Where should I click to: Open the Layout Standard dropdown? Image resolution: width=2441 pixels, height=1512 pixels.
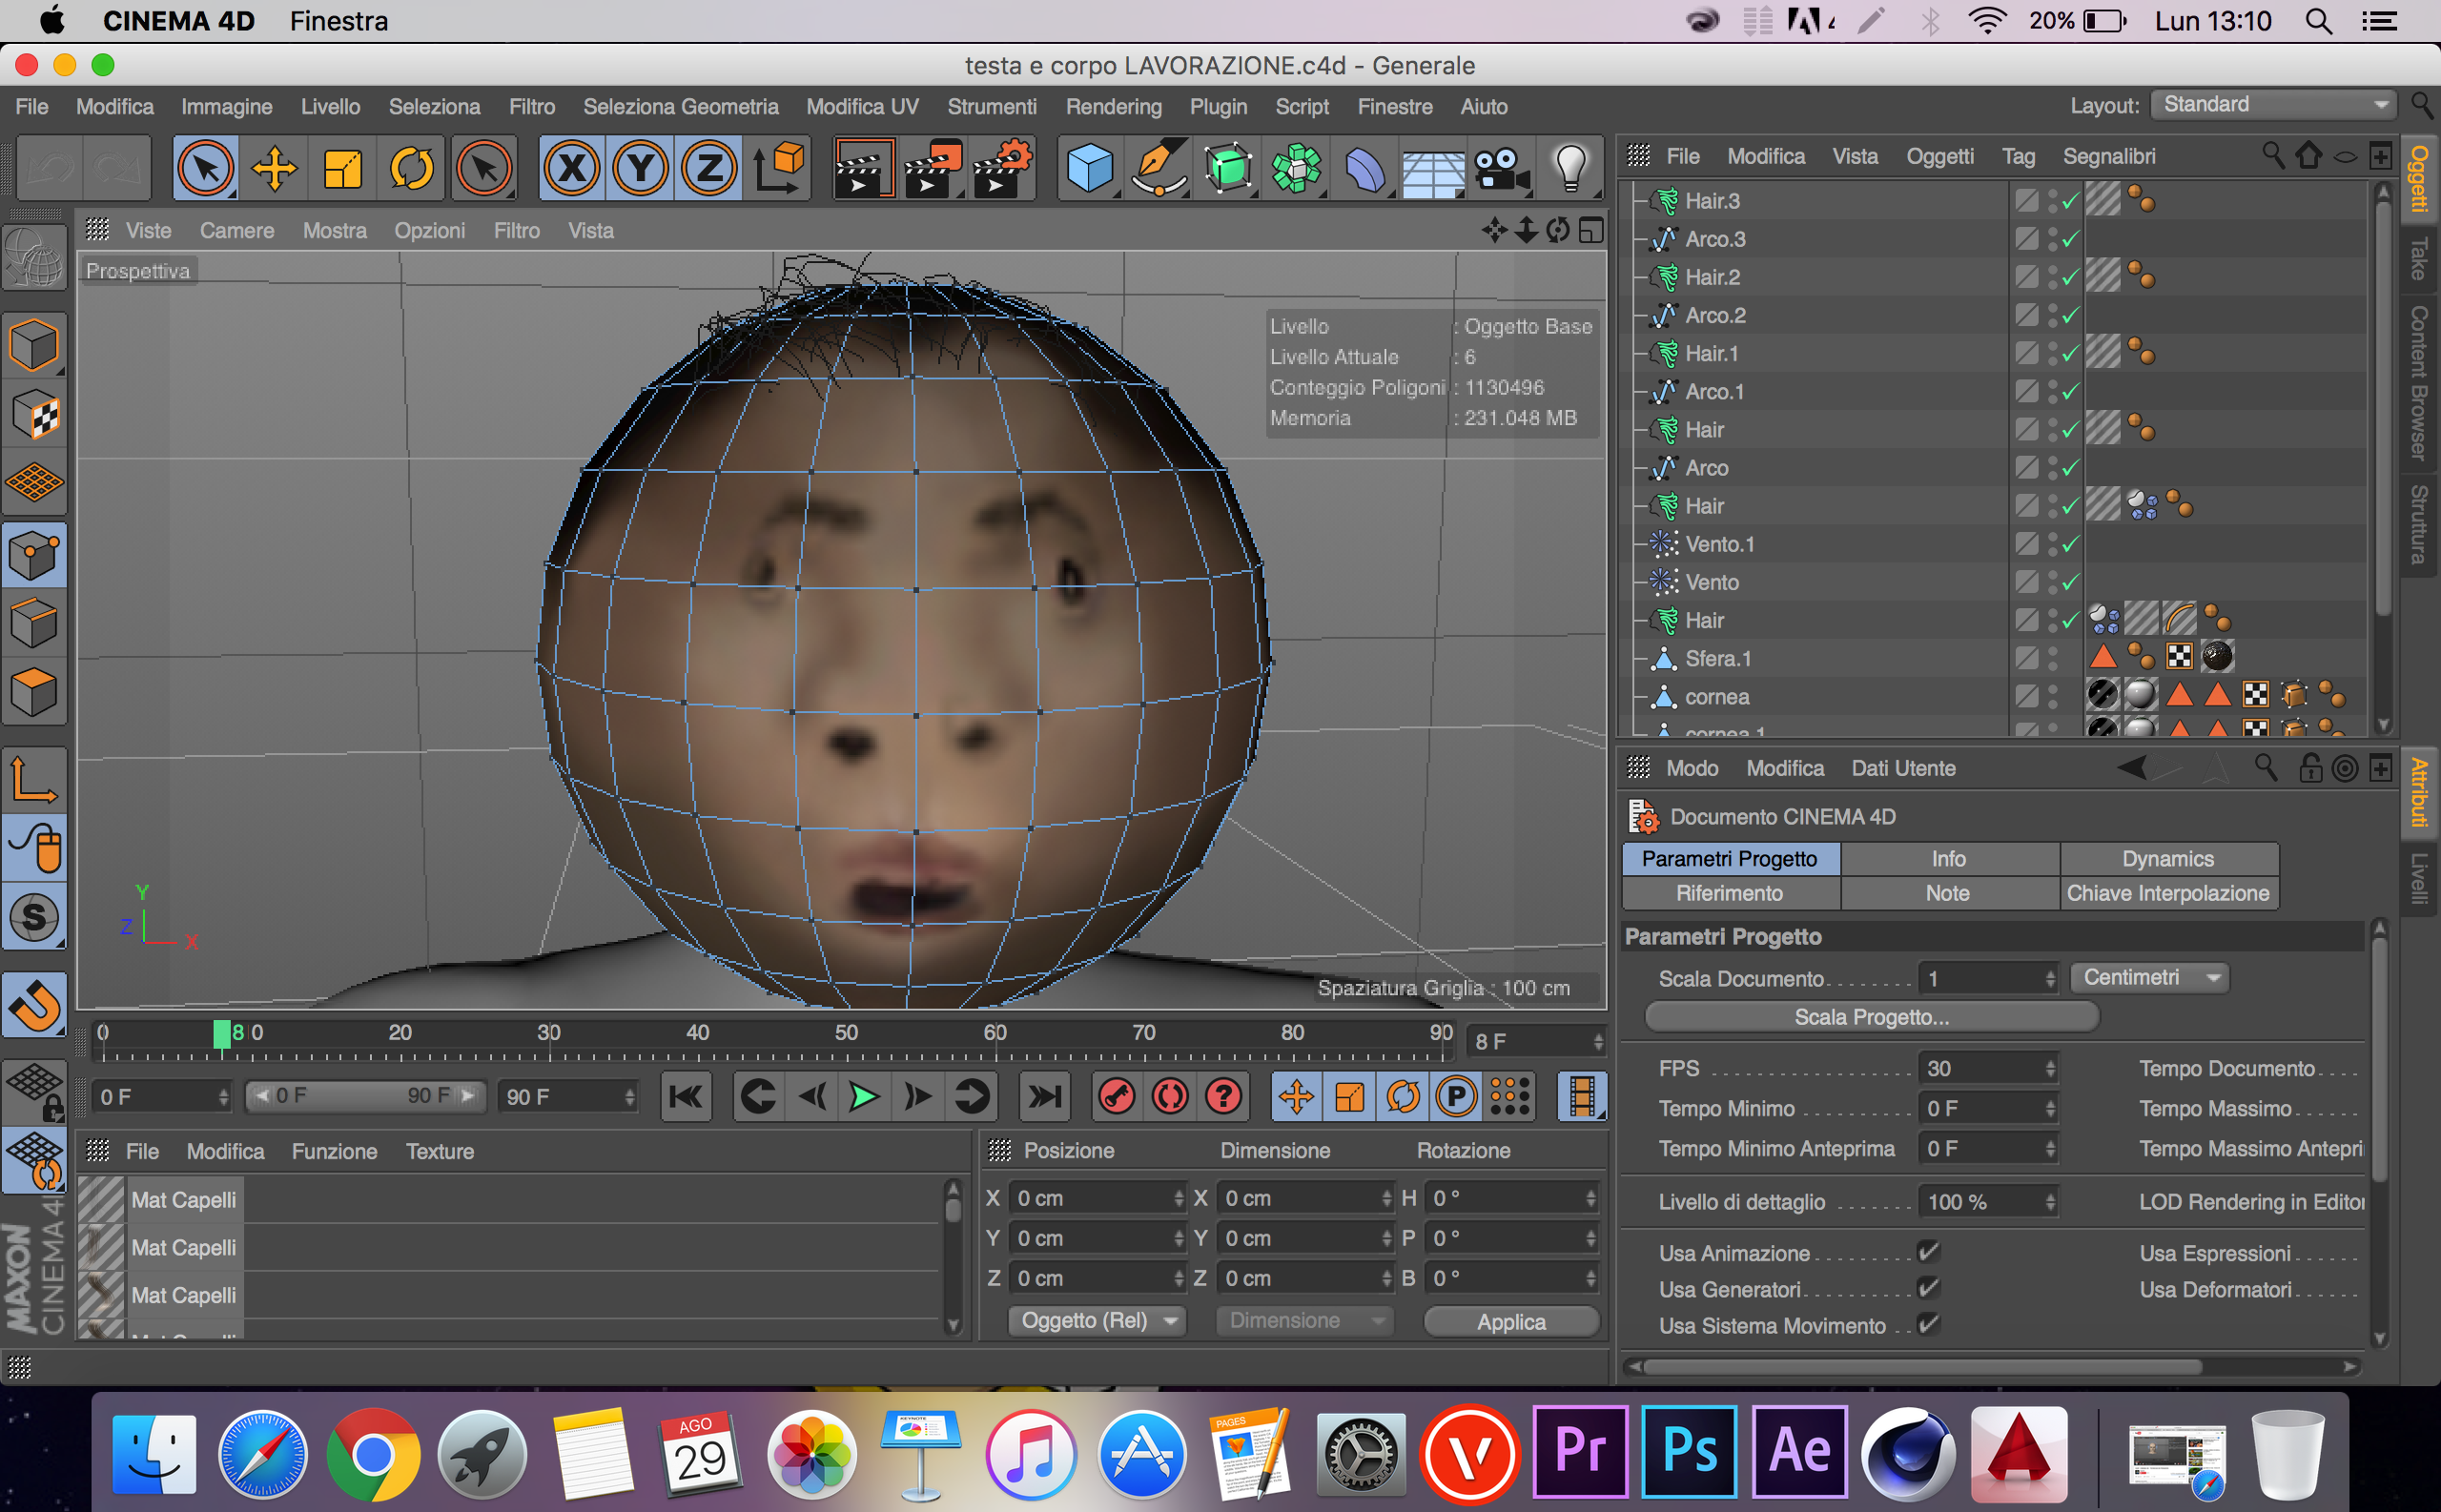tap(2273, 105)
